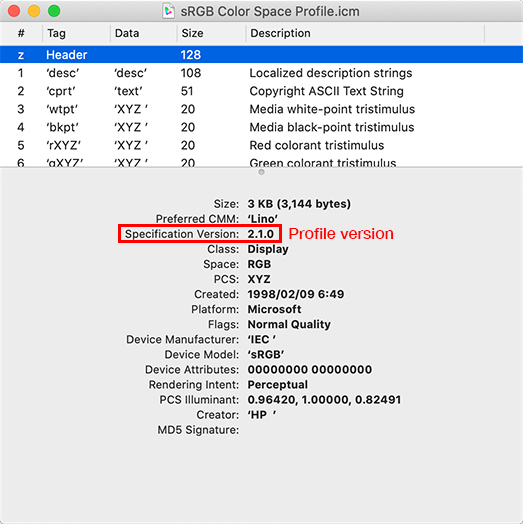Grab the split-view divider handle dot
Image resolution: width=523 pixels, height=524 pixels.
(261, 172)
